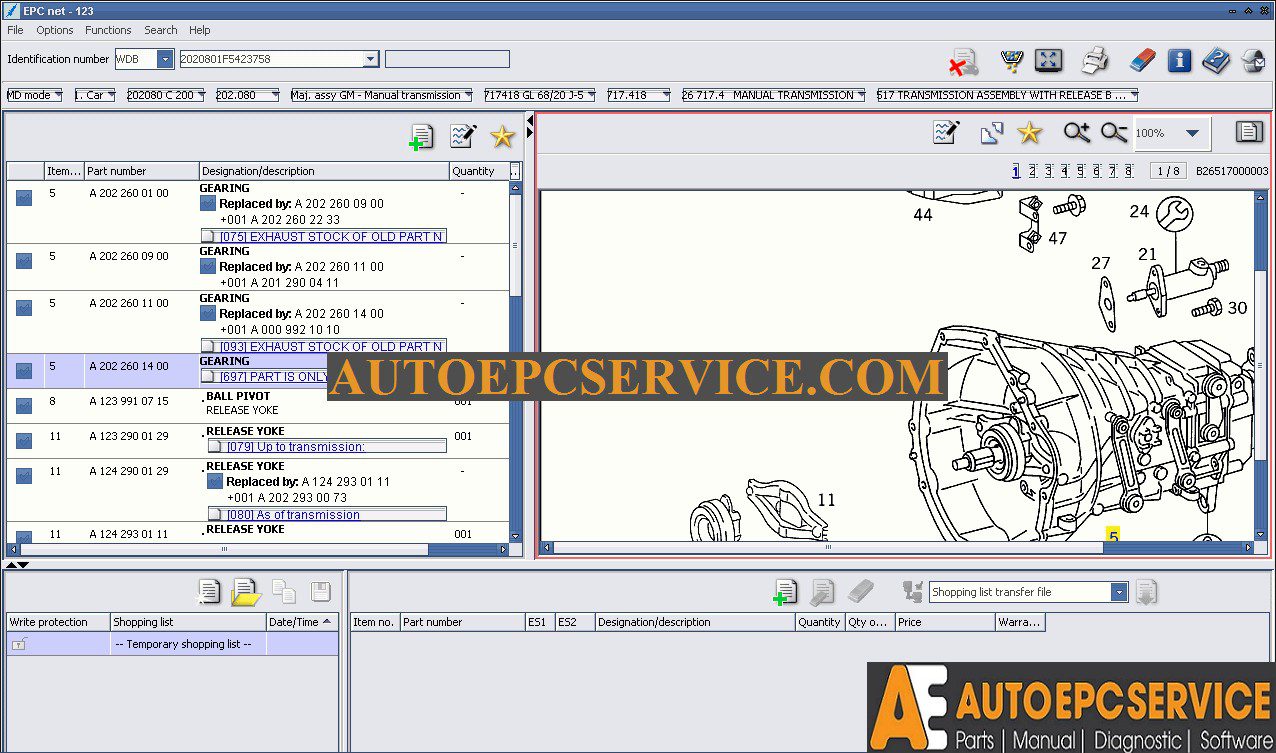Click blue row icon for part A 202 260 01 00

click(x=24, y=198)
